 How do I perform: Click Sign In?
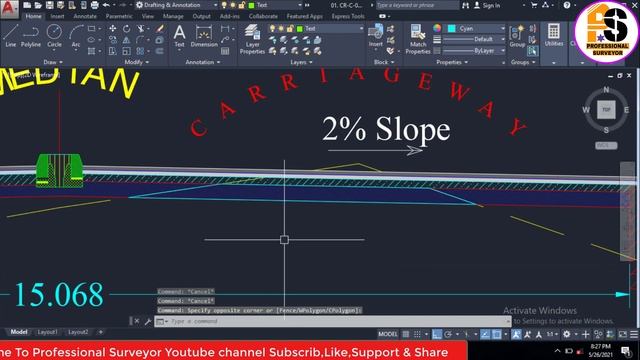[487, 5]
